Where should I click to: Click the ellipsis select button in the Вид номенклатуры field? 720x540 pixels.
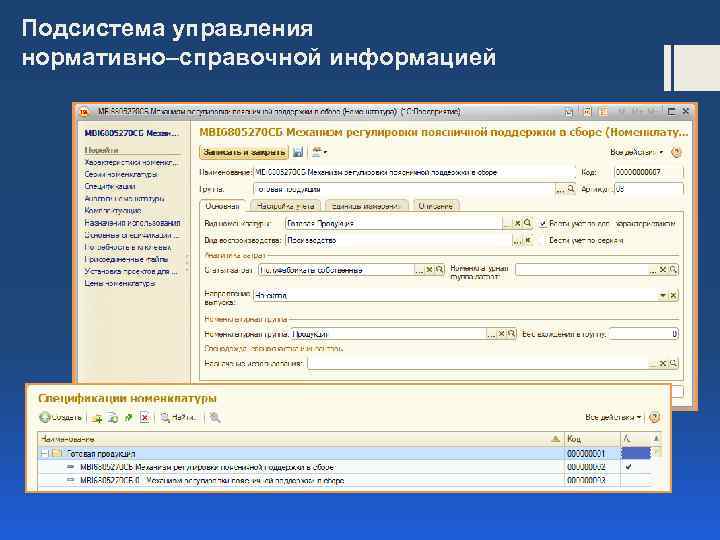pyautogui.click(x=507, y=223)
